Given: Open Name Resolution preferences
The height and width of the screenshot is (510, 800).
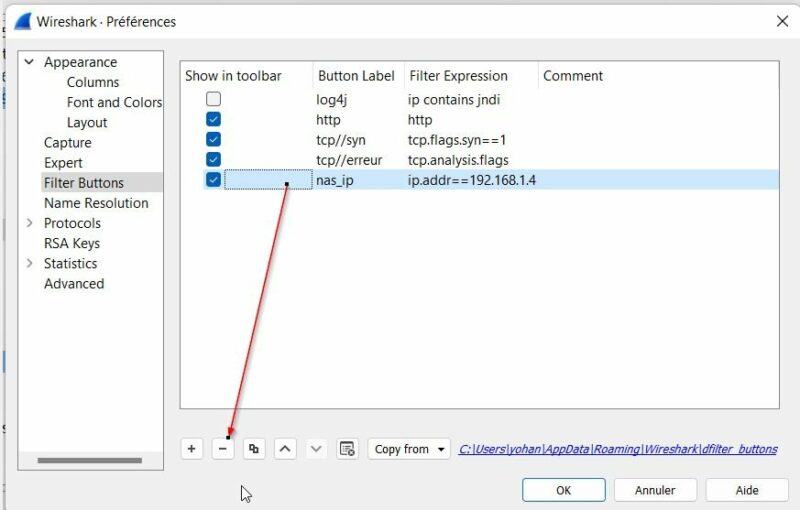Looking at the screenshot, I should point(96,203).
